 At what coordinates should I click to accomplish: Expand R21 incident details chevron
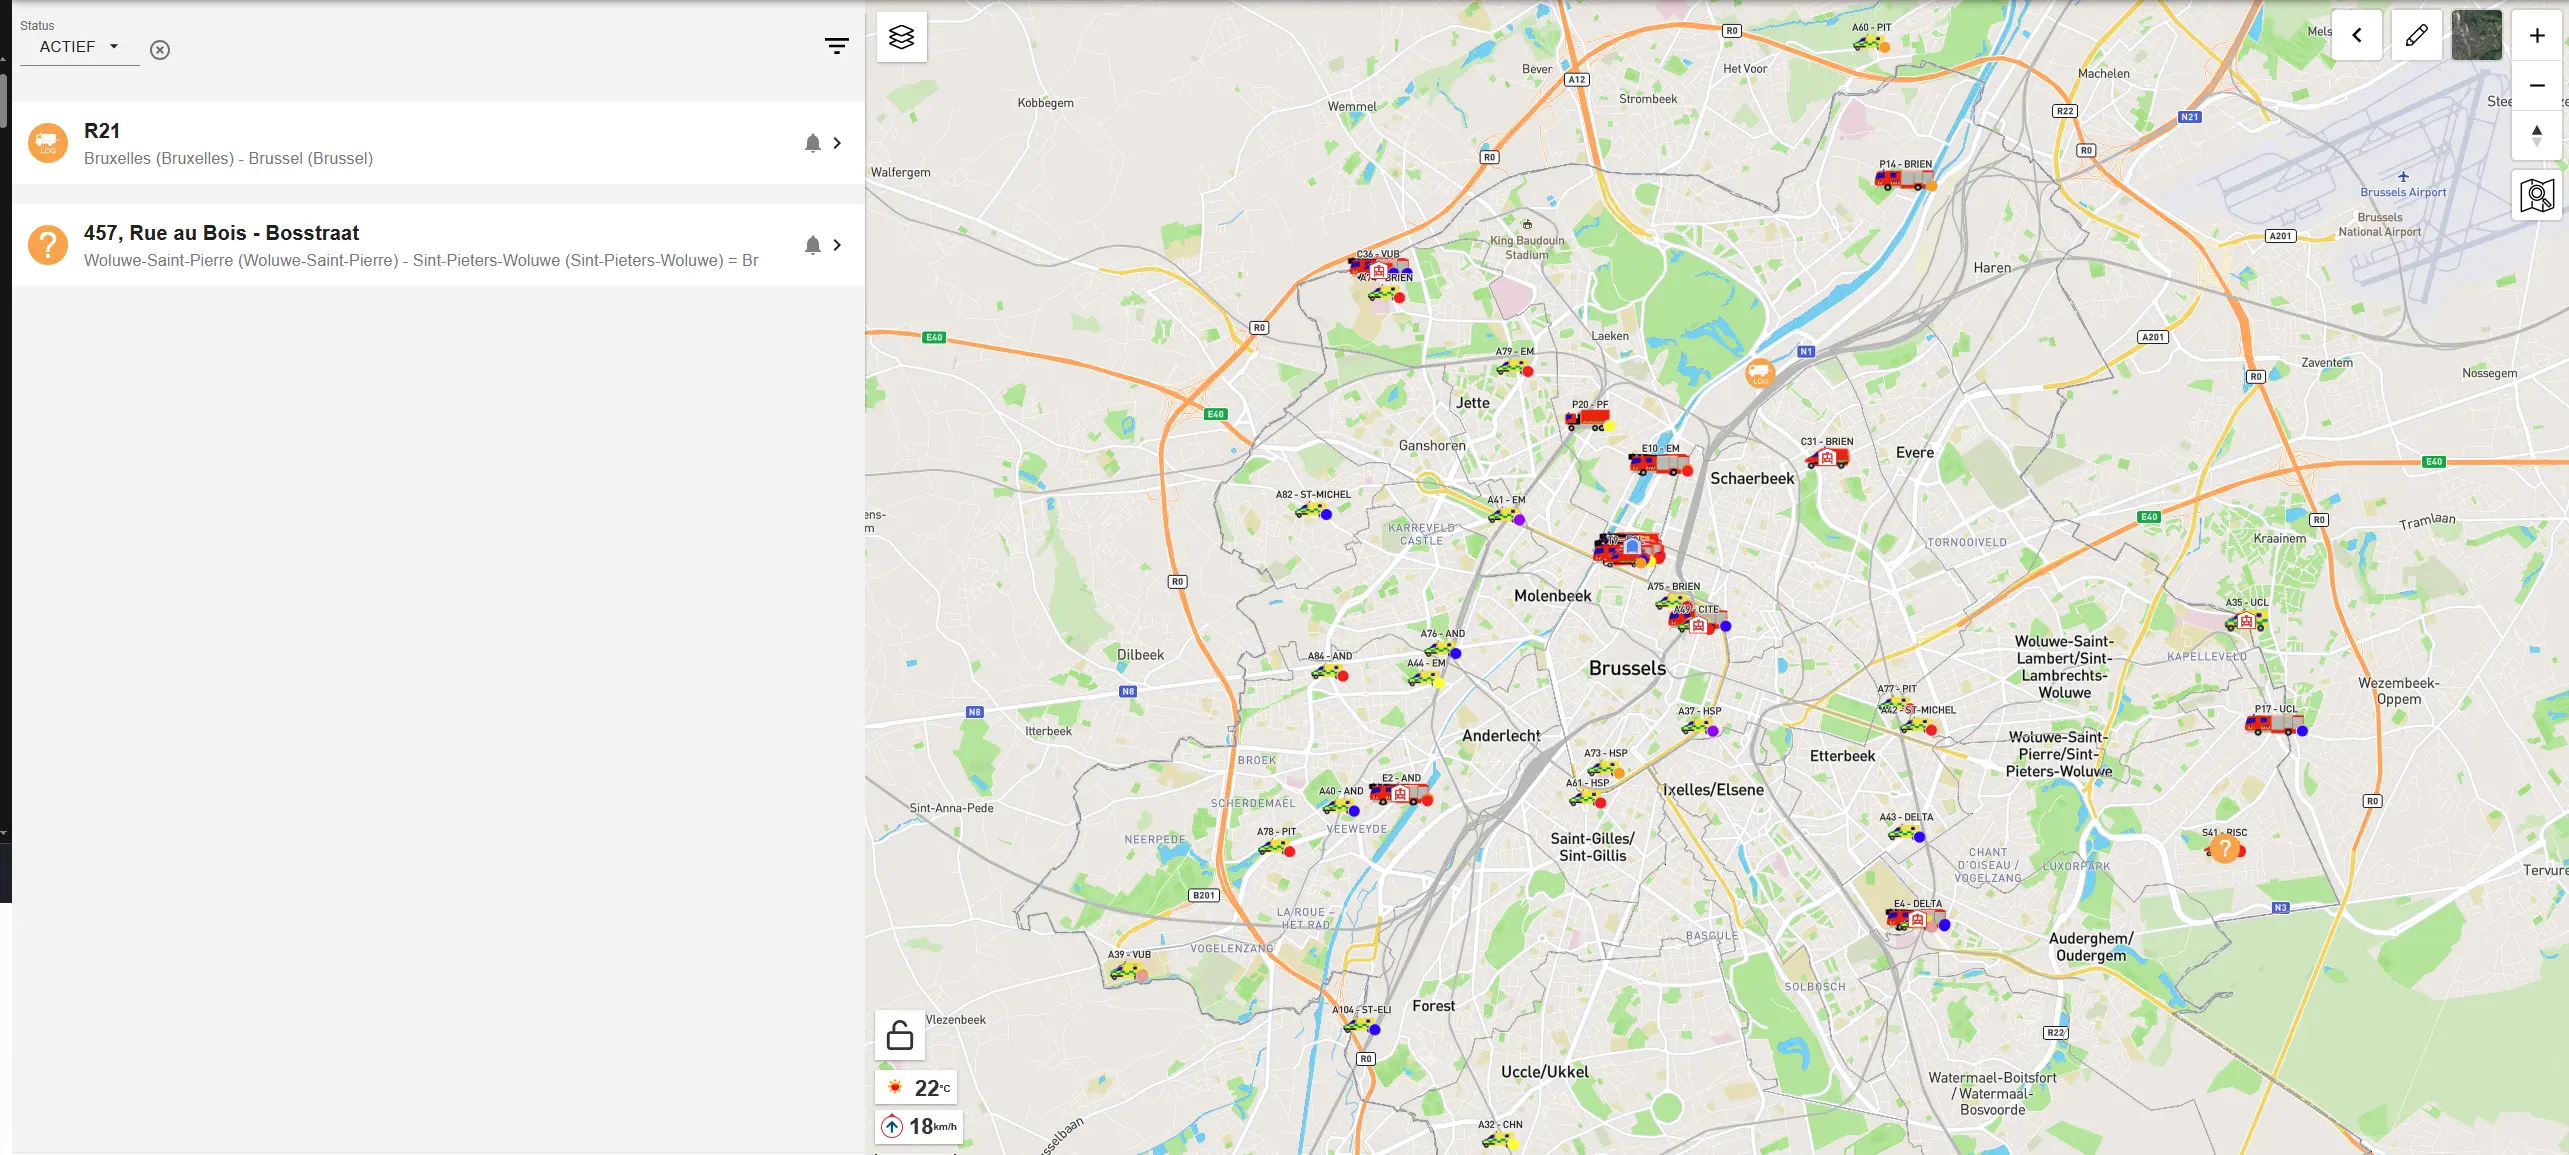(x=837, y=144)
